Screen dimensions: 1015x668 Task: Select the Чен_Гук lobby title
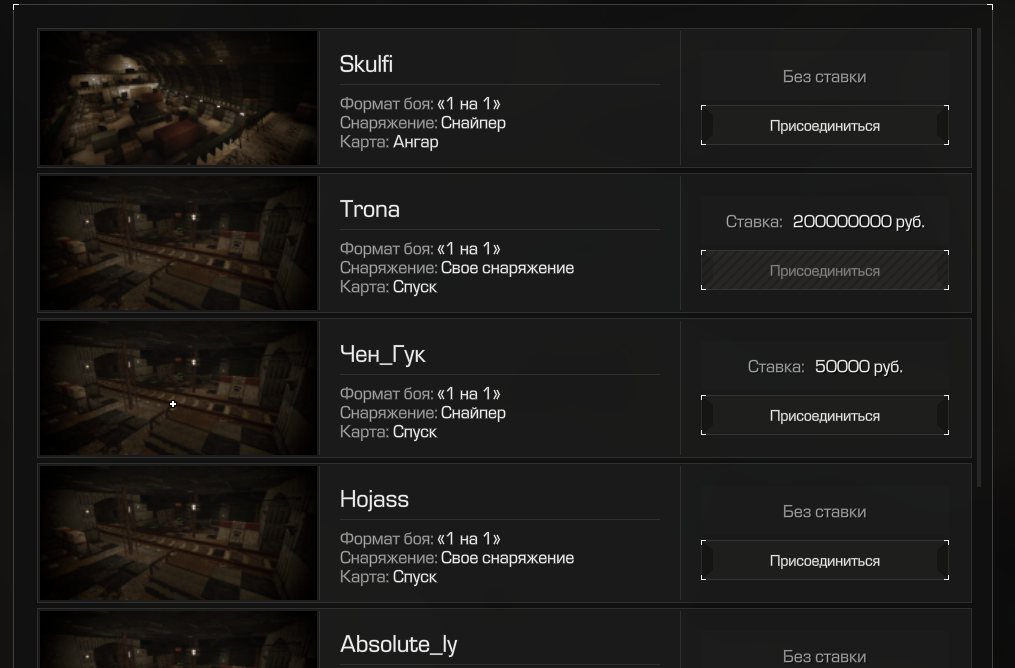(x=383, y=354)
